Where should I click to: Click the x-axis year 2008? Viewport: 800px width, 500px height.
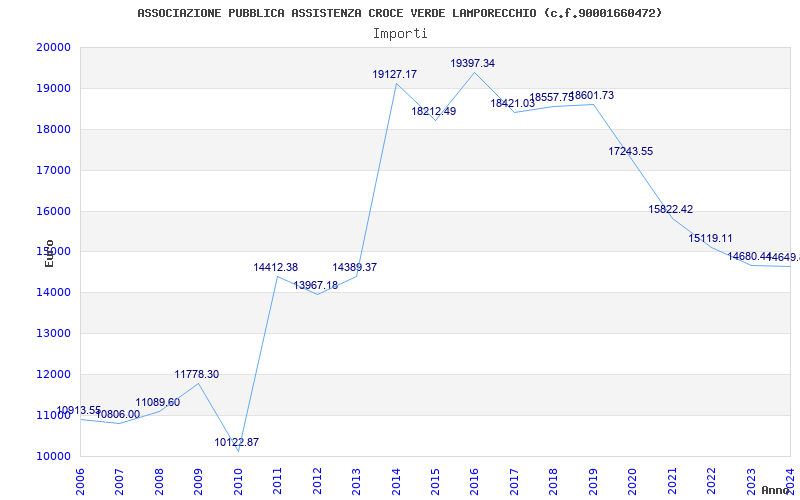coord(159,481)
